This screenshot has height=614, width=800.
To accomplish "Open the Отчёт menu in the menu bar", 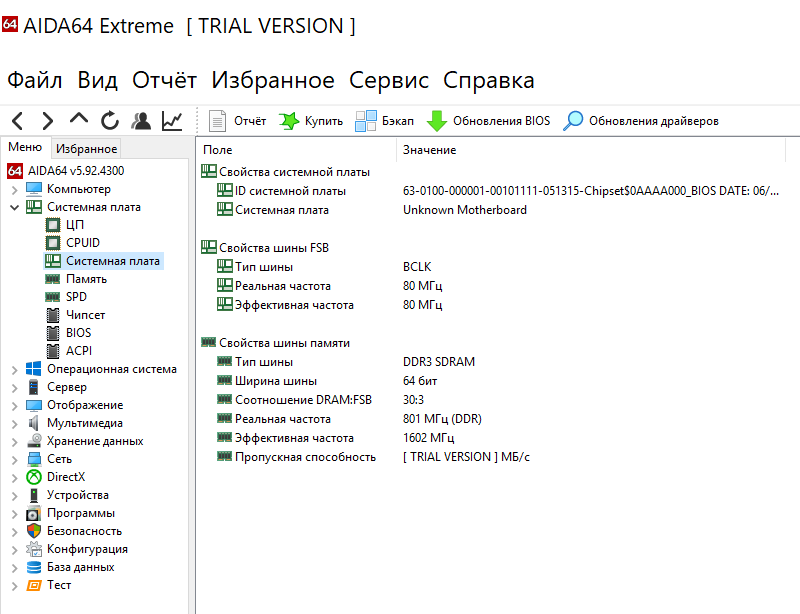I will click(x=164, y=80).
